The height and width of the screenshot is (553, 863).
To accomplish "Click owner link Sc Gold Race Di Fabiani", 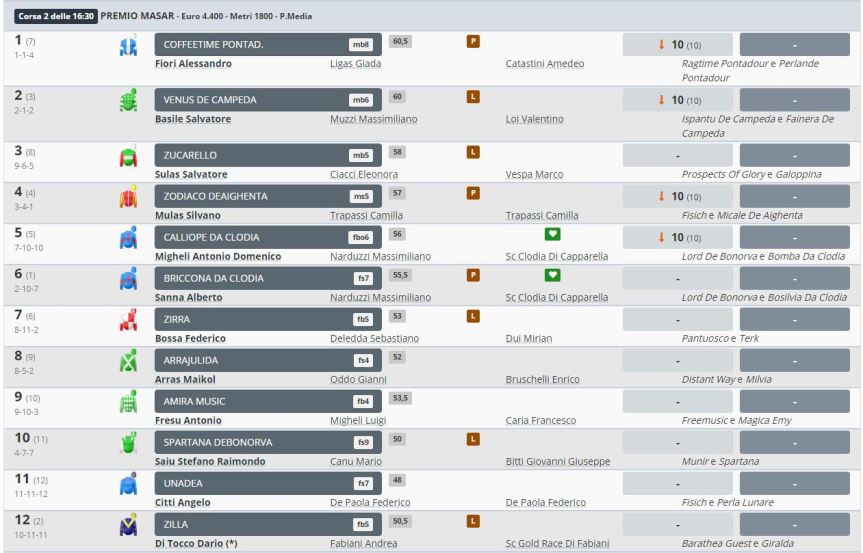I will (556, 543).
